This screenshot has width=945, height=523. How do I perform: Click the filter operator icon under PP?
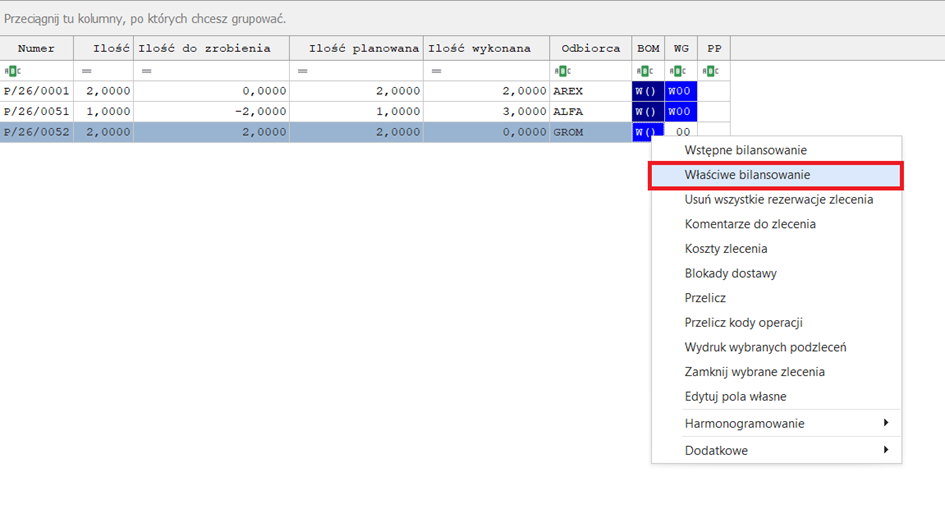(711, 71)
